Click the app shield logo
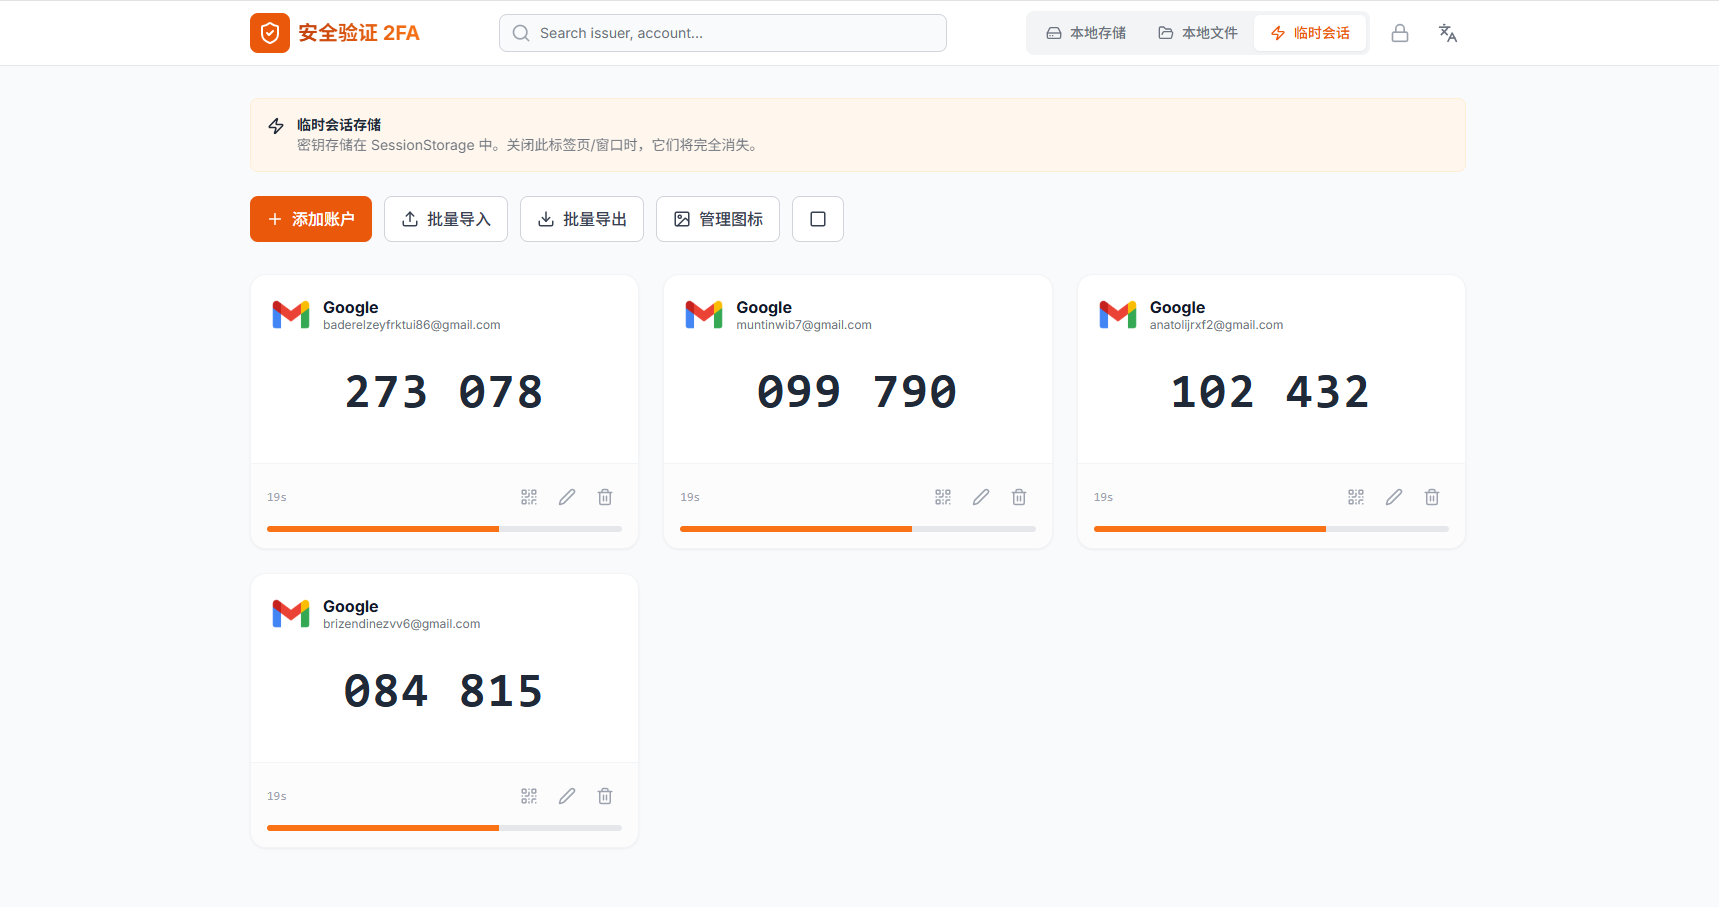This screenshot has height=907, width=1719. (269, 33)
